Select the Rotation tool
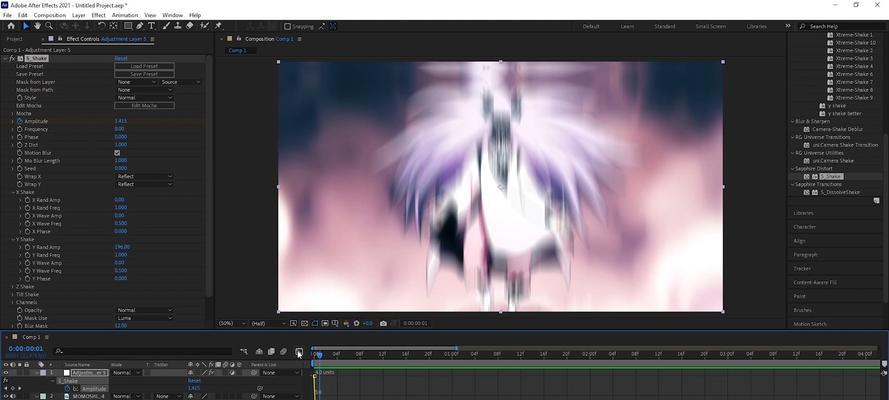The height and width of the screenshot is (400, 889). (101, 26)
